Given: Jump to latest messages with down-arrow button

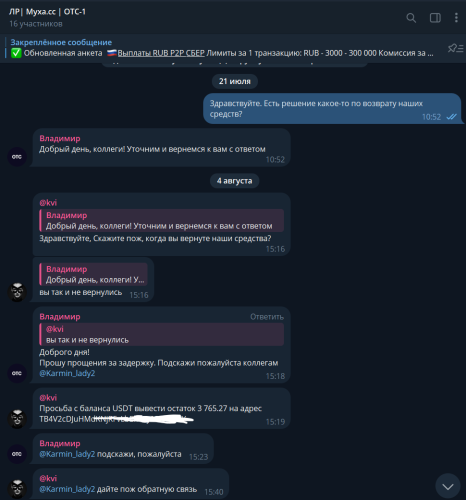Looking at the screenshot, I should pyautogui.click(x=448, y=486).
